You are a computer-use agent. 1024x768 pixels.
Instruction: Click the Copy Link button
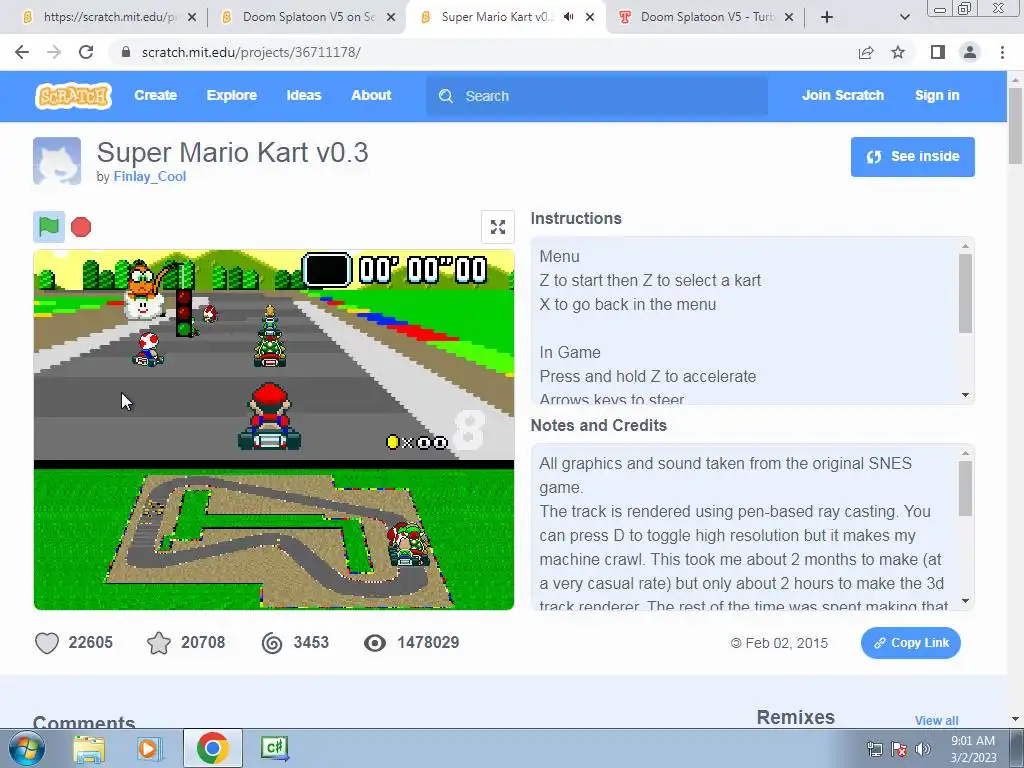tap(910, 643)
